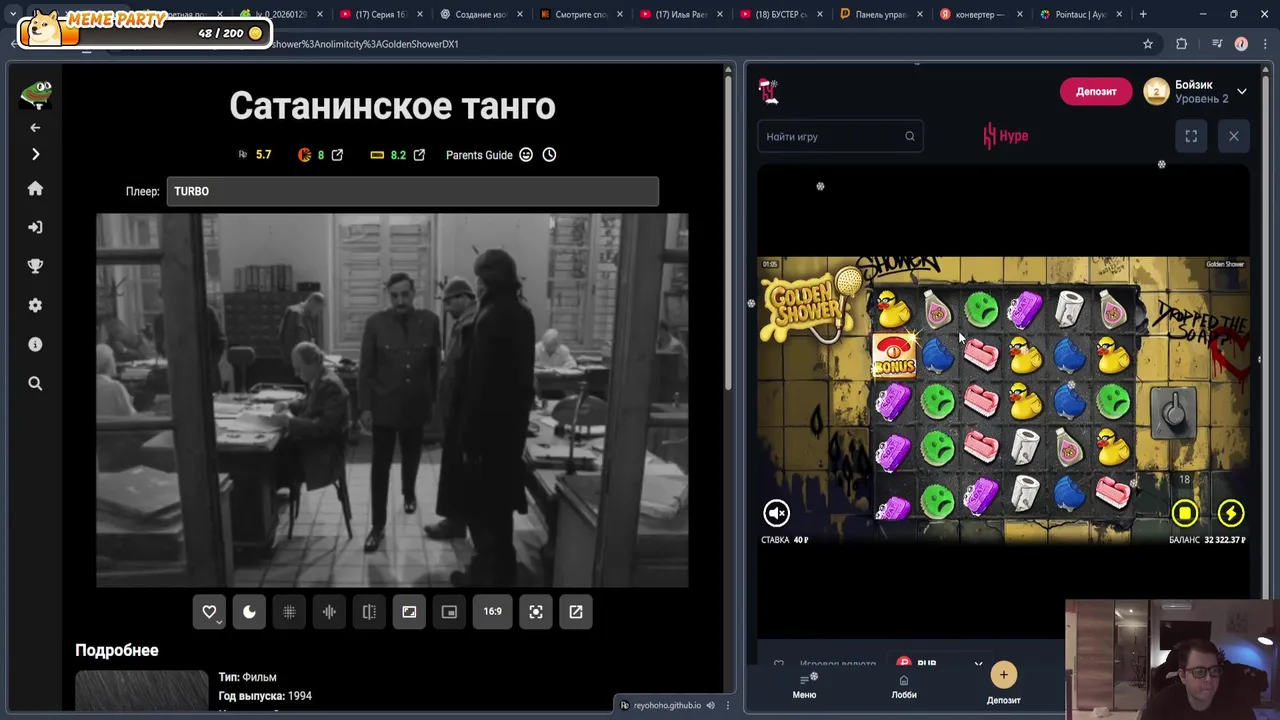Switch to the БУСТЕР browser tab
The height and width of the screenshot is (720, 1280).
pyautogui.click(x=780, y=14)
